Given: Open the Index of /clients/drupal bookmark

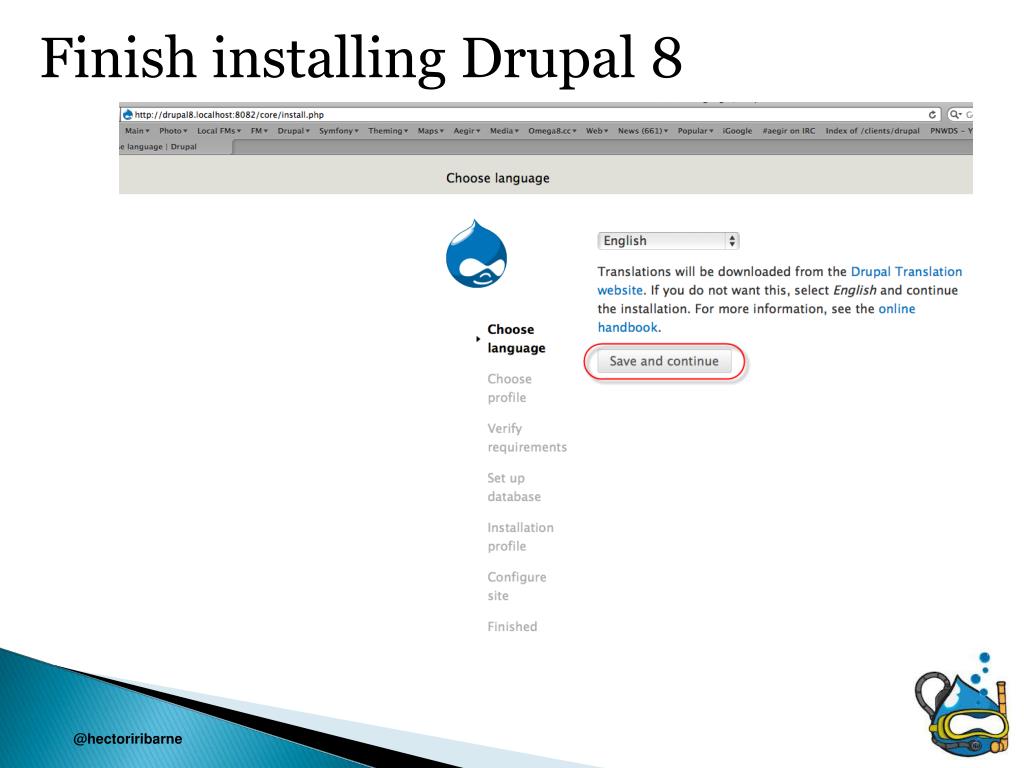Looking at the screenshot, I should (x=872, y=131).
